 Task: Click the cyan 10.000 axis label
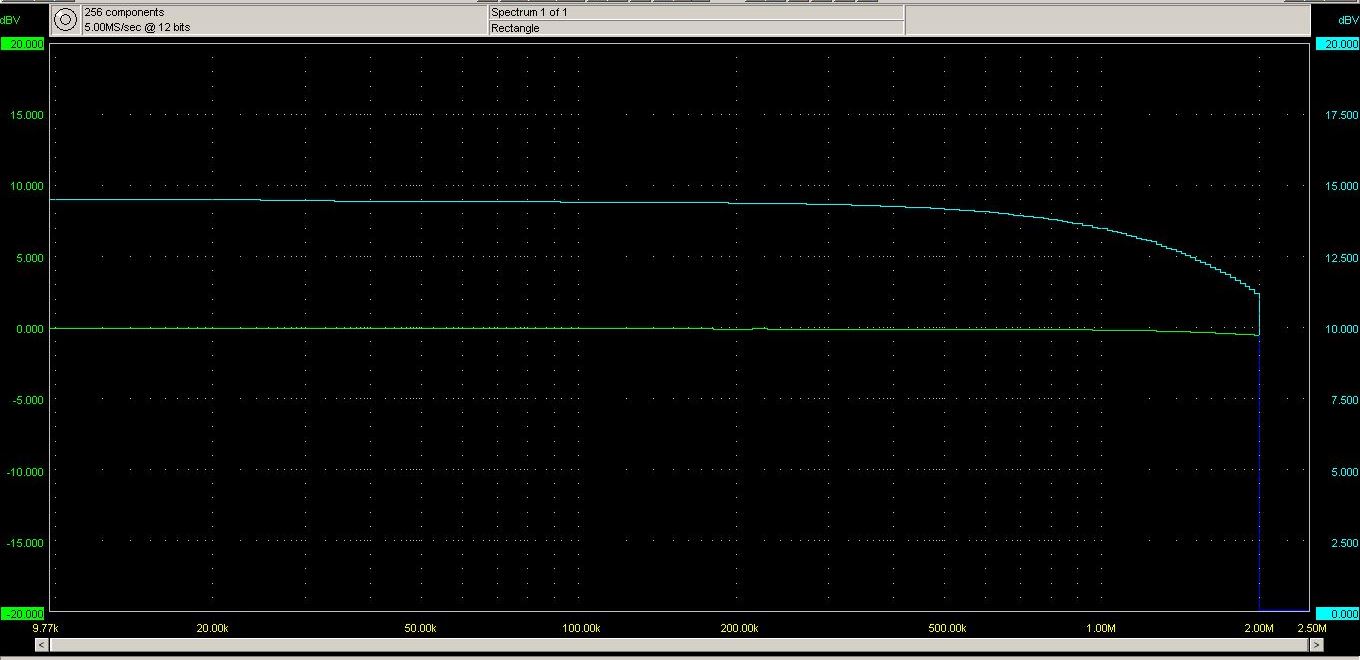(1341, 328)
